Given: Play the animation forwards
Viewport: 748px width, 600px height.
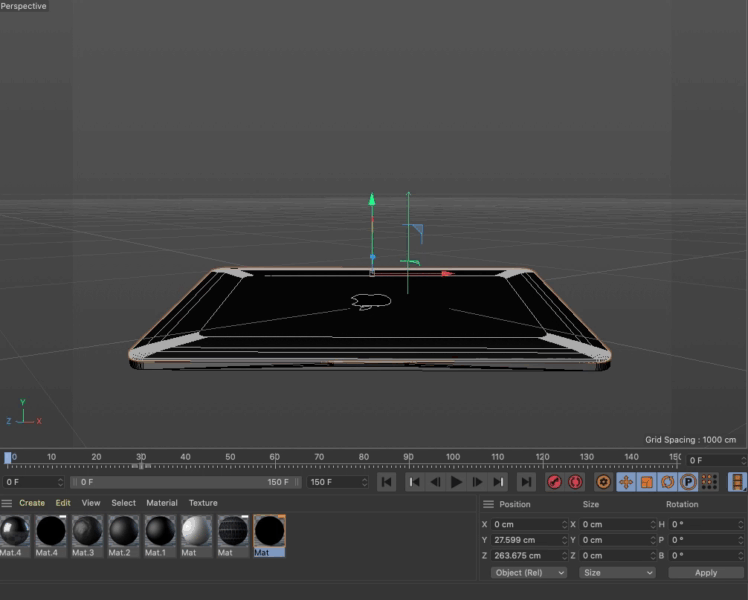Looking at the screenshot, I should click(456, 482).
